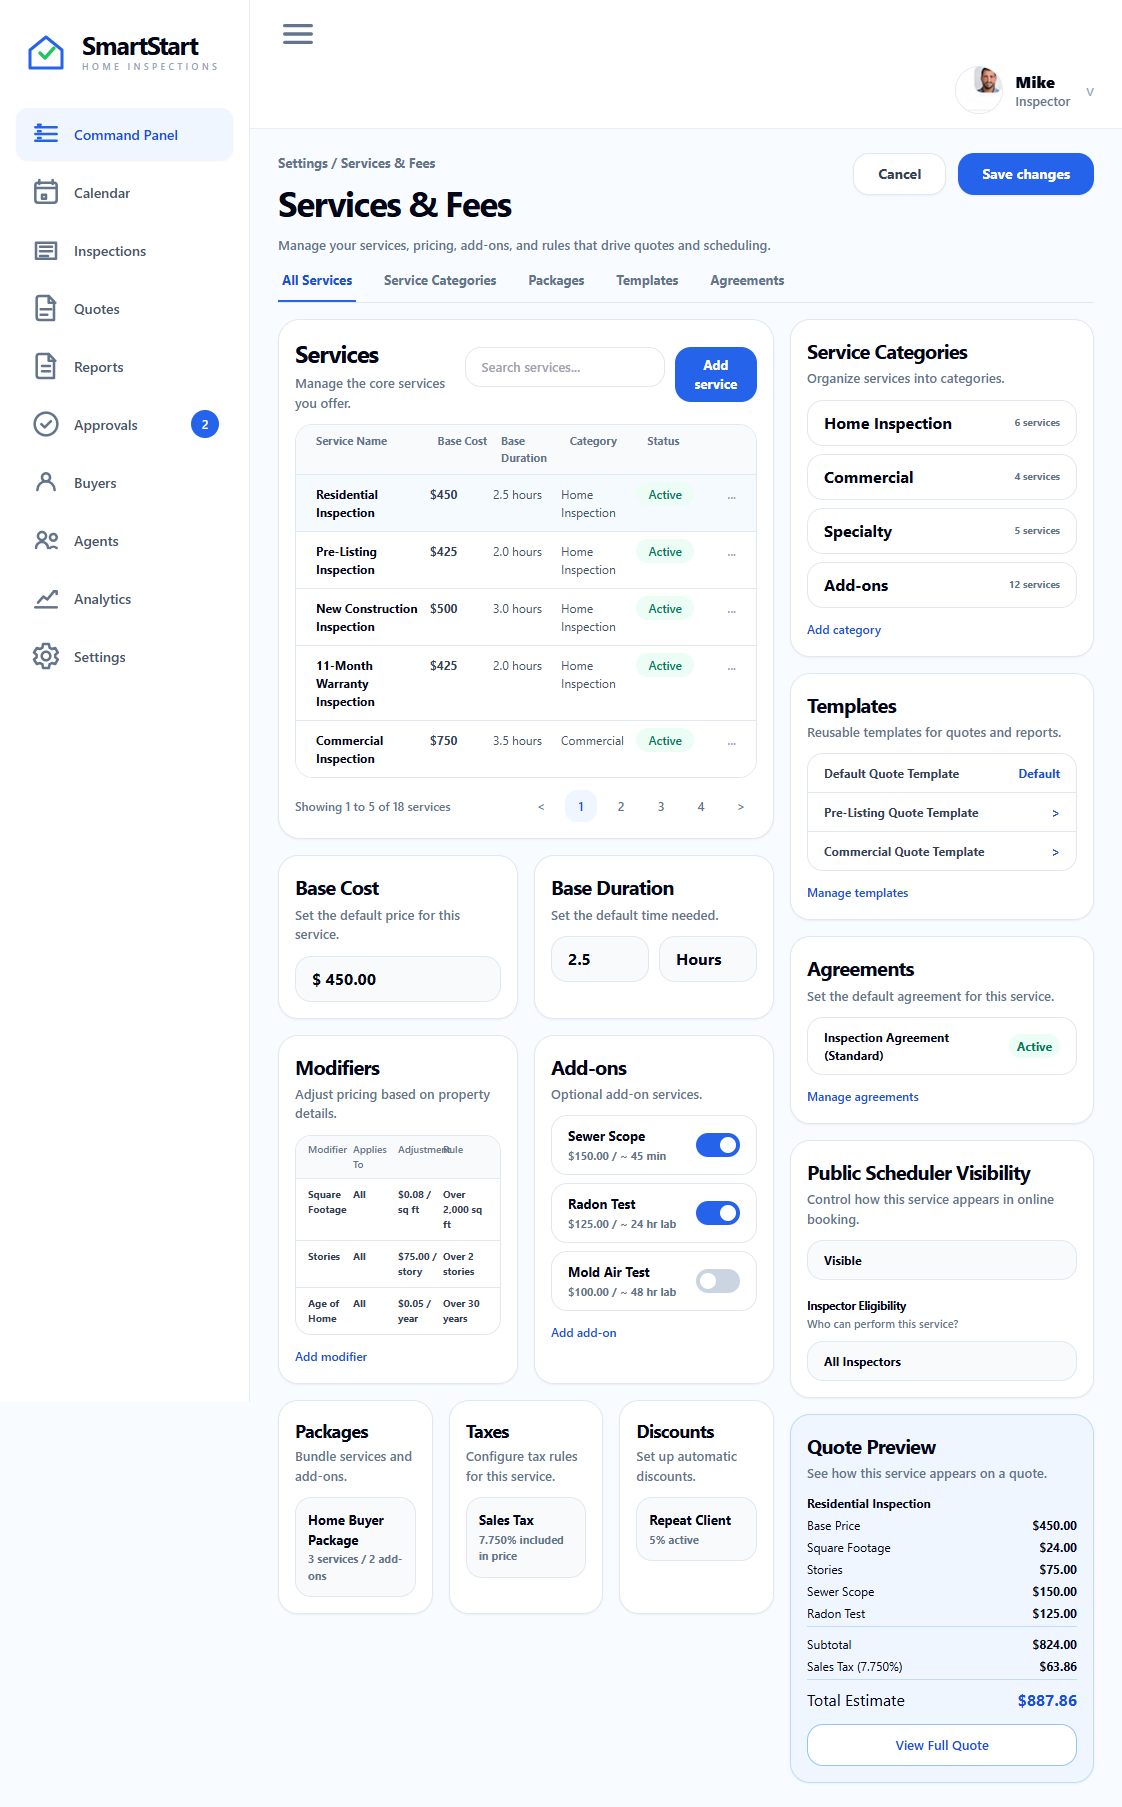The width and height of the screenshot is (1122, 1807).
Task: Open more options for Commercial Inspection row
Action: pyautogui.click(x=732, y=742)
